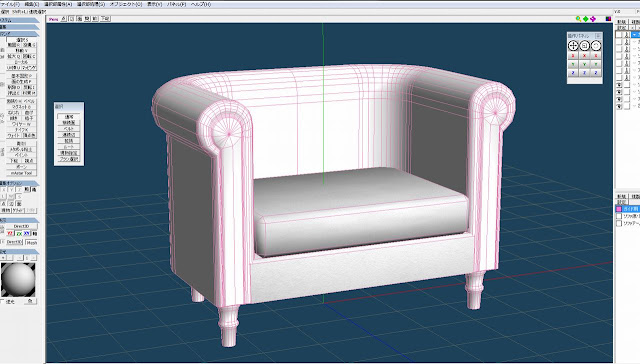Open the 選択部処理(S) menu
Screen dimensions: 640x364
91,4
